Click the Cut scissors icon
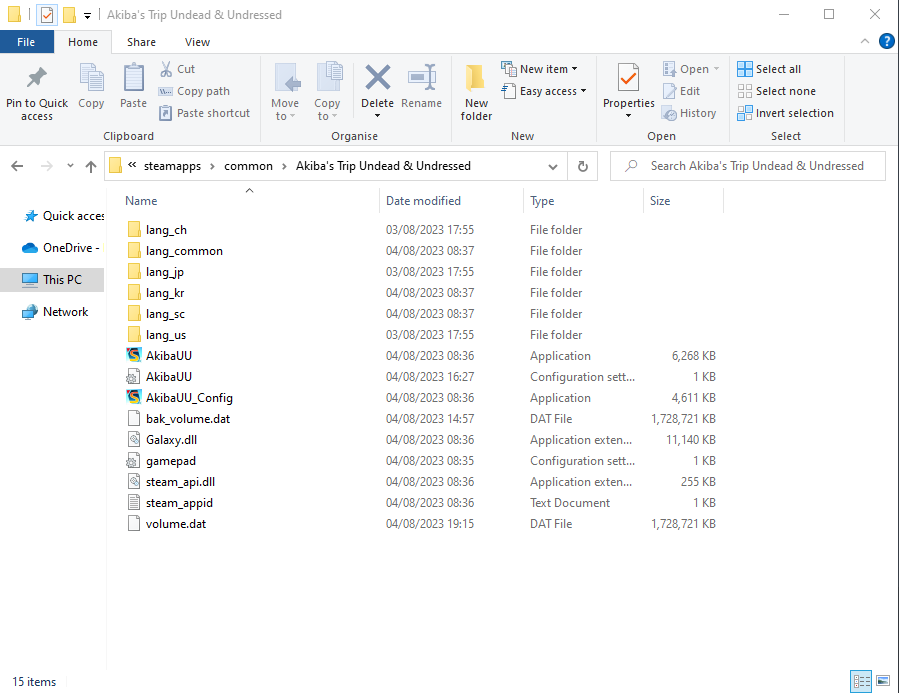The width and height of the screenshot is (899, 693). point(166,69)
